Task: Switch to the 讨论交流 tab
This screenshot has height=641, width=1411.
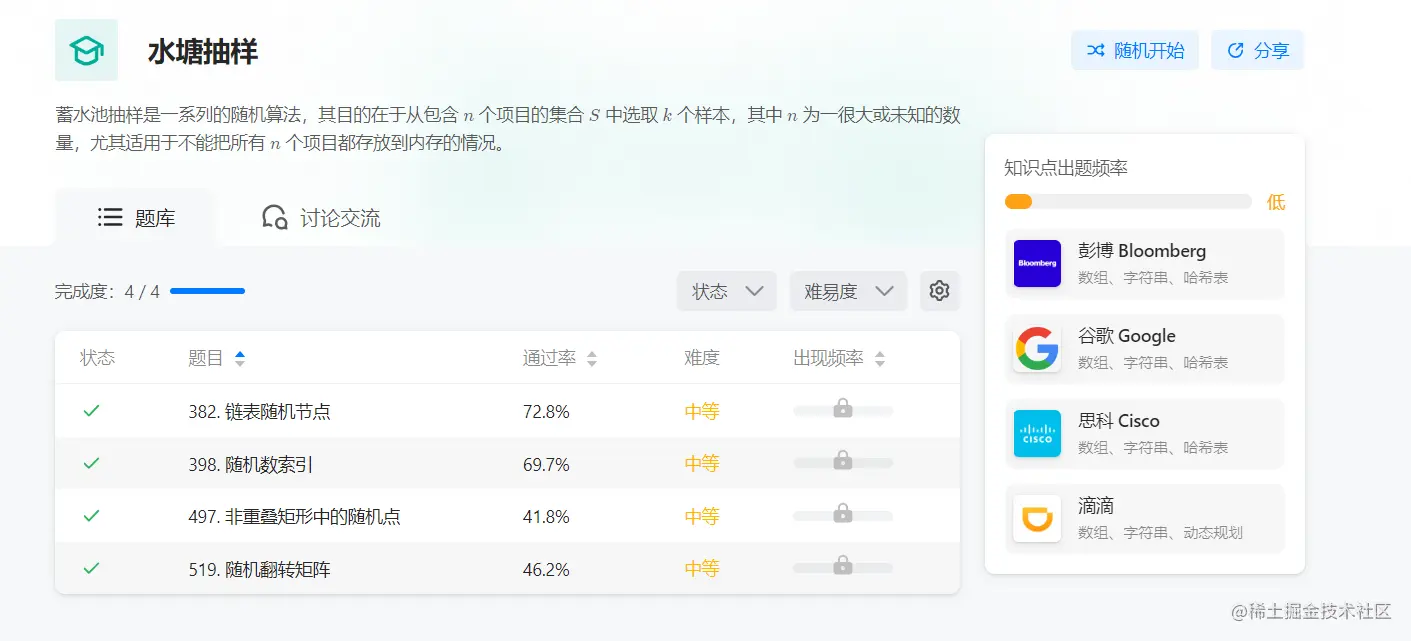Action: (321, 217)
